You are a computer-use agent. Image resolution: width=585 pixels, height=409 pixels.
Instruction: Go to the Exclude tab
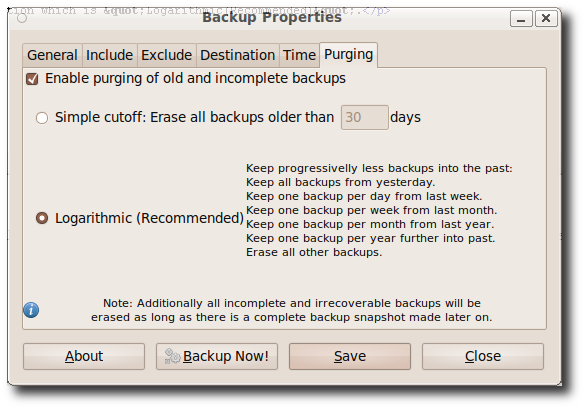click(167, 55)
